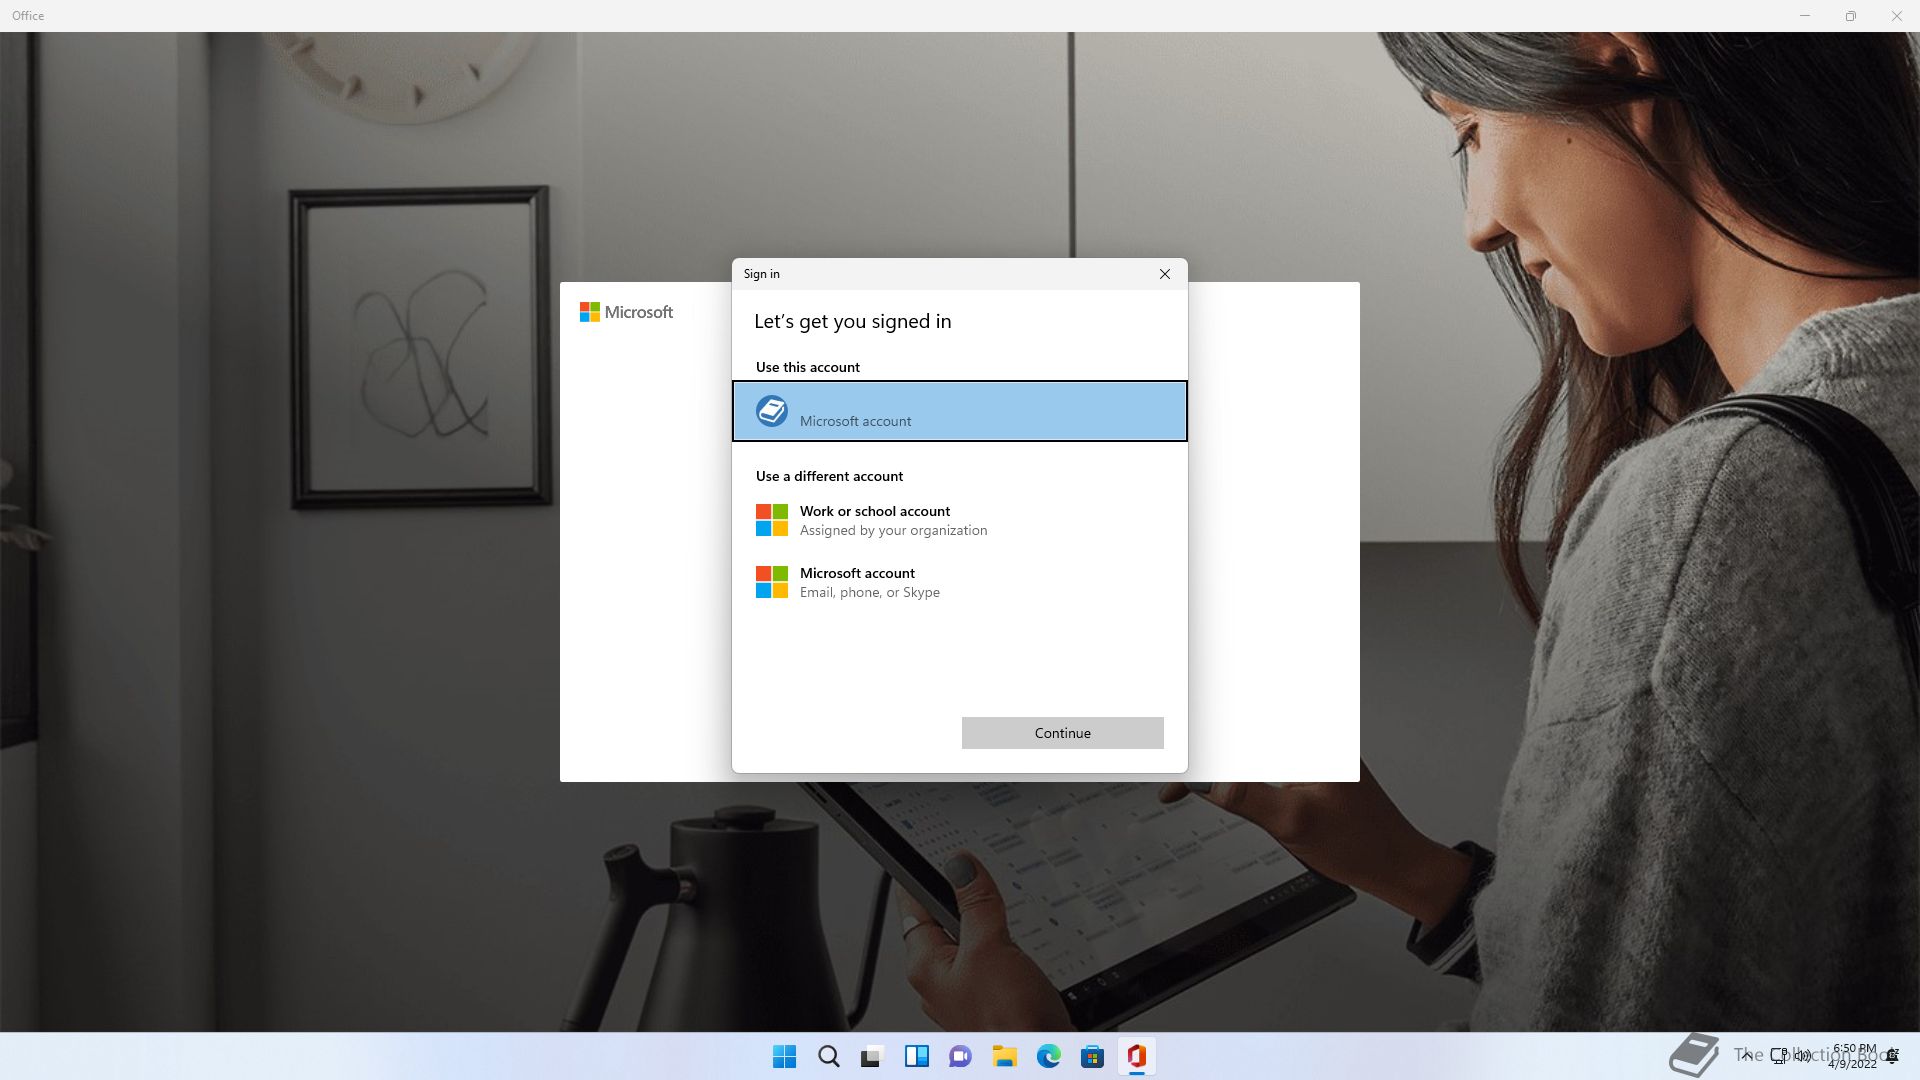Viewport: 1920px width, 1080px height.
Task: Click the 'Use this account' label
Action: [808, 367]
